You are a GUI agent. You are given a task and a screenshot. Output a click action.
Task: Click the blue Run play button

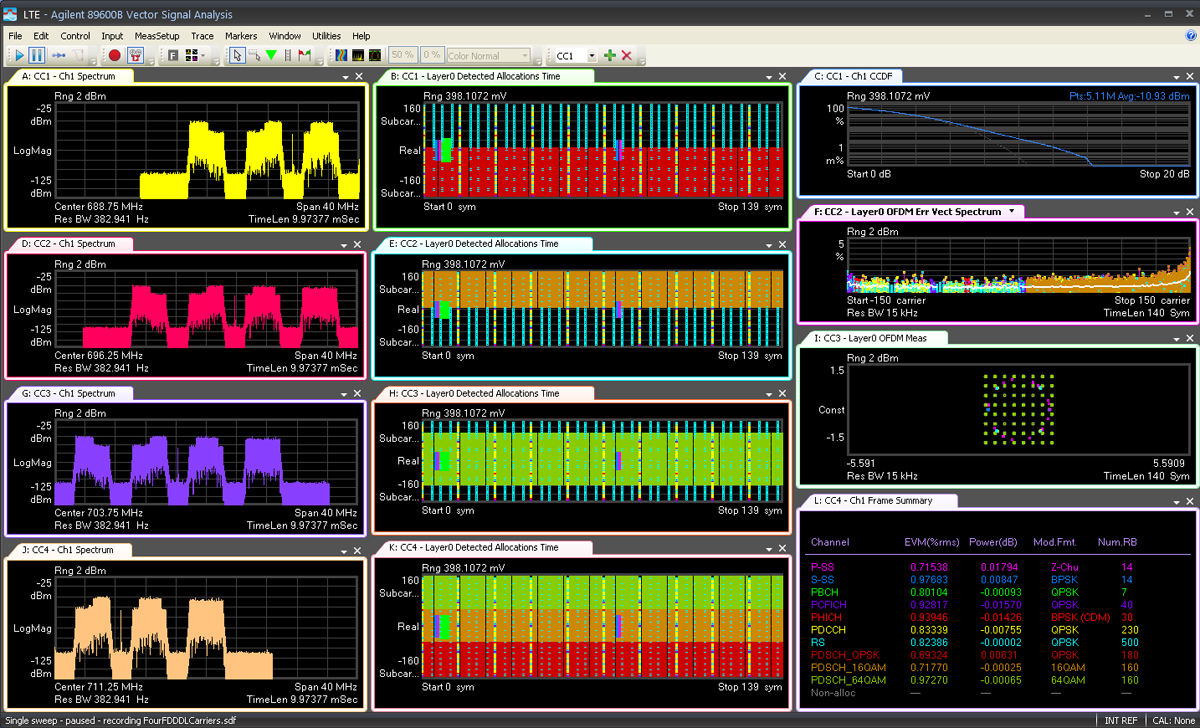click(18, 56)
